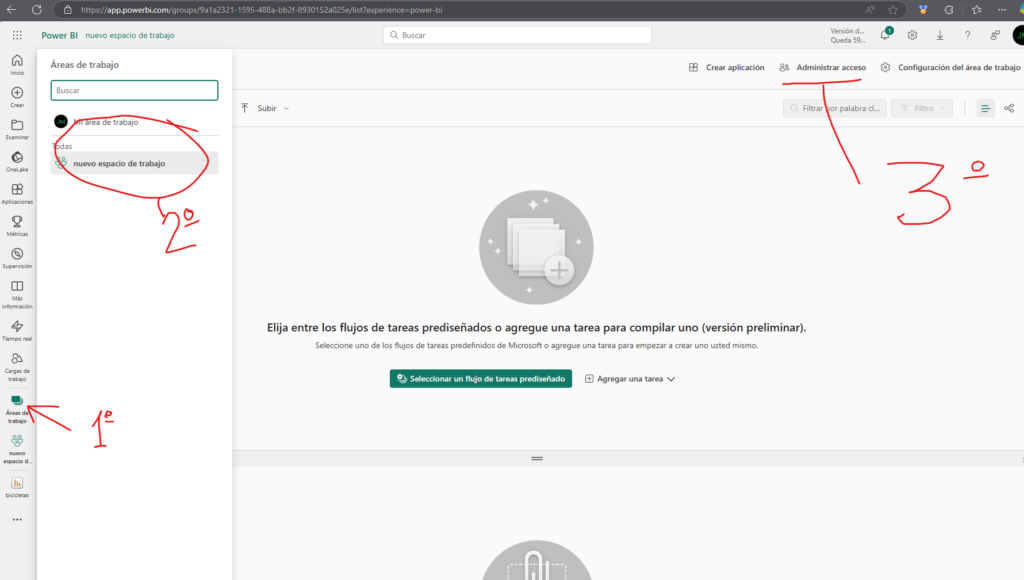The height and width of the screenshot is (580, 1024).
Task: Select the list view toggle
Action: coord(985,108)
